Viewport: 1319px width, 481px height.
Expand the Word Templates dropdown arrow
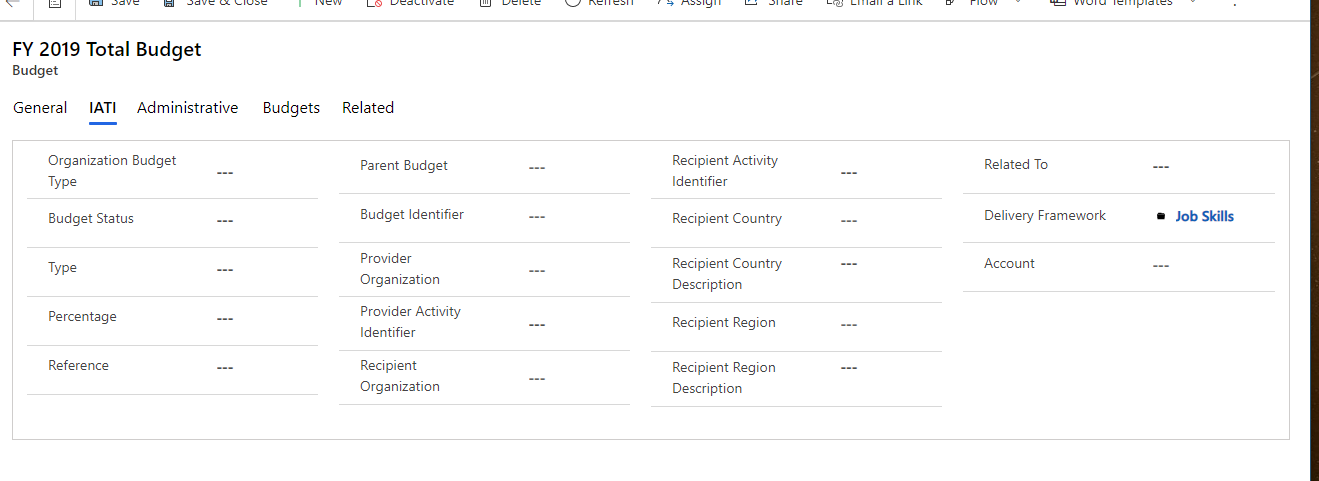point(1192,3)
